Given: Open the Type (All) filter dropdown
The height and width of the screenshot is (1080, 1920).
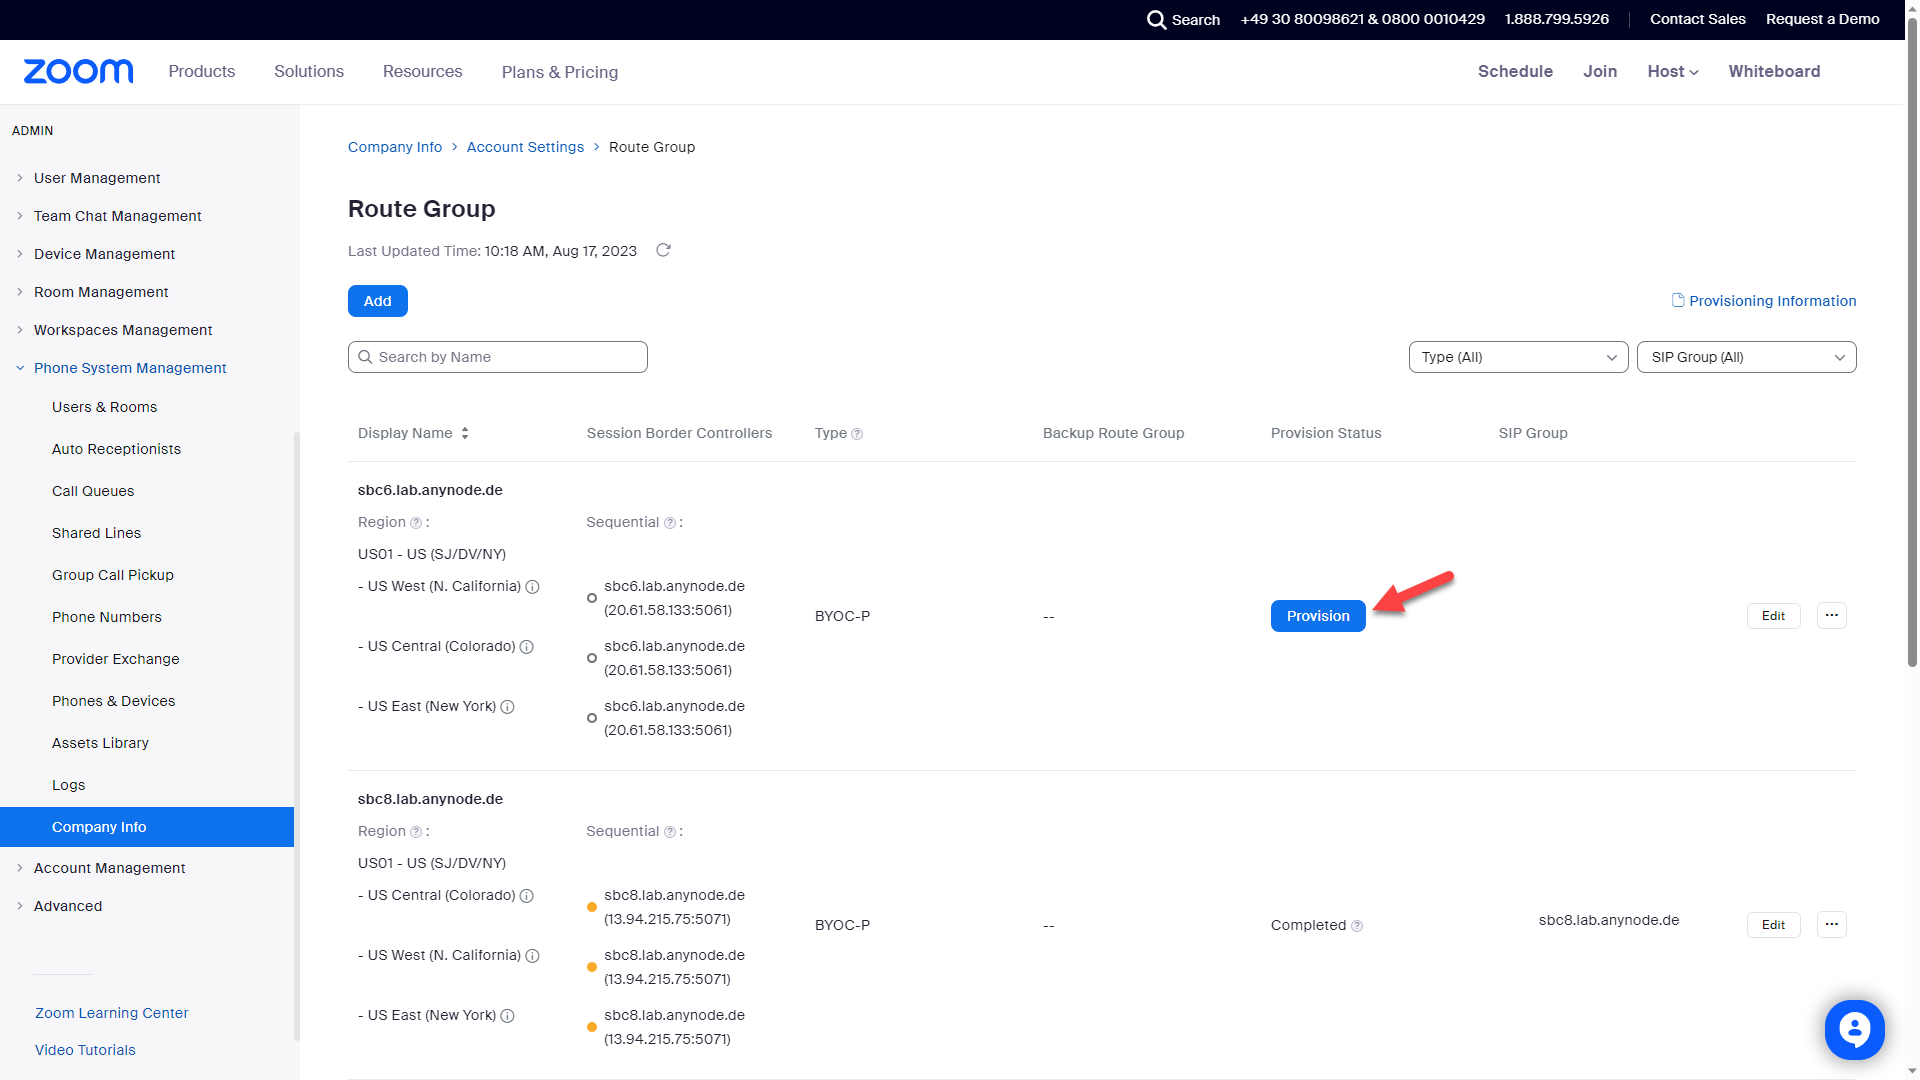Looking at the screenshot, I should 1518,357.
